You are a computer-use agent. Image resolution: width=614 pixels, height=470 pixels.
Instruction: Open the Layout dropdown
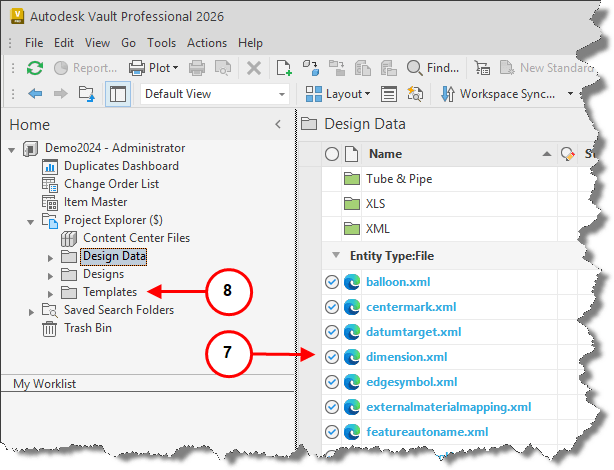(338, 94)
